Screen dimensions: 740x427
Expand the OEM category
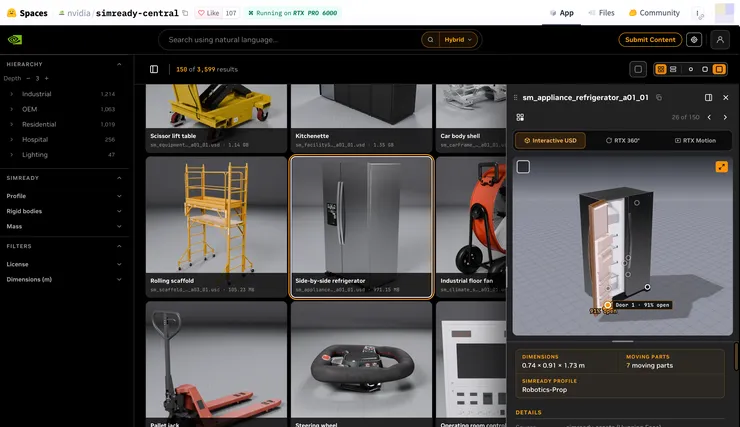point(11,109)
